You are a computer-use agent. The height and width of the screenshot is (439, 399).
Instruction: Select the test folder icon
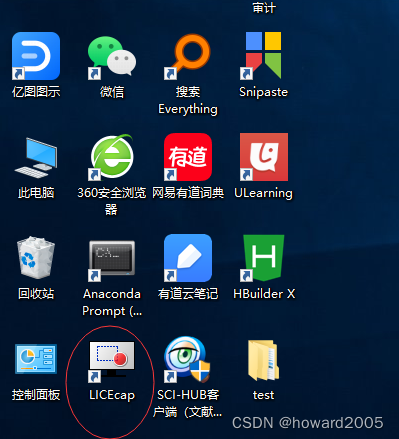(x=264, y=360)
